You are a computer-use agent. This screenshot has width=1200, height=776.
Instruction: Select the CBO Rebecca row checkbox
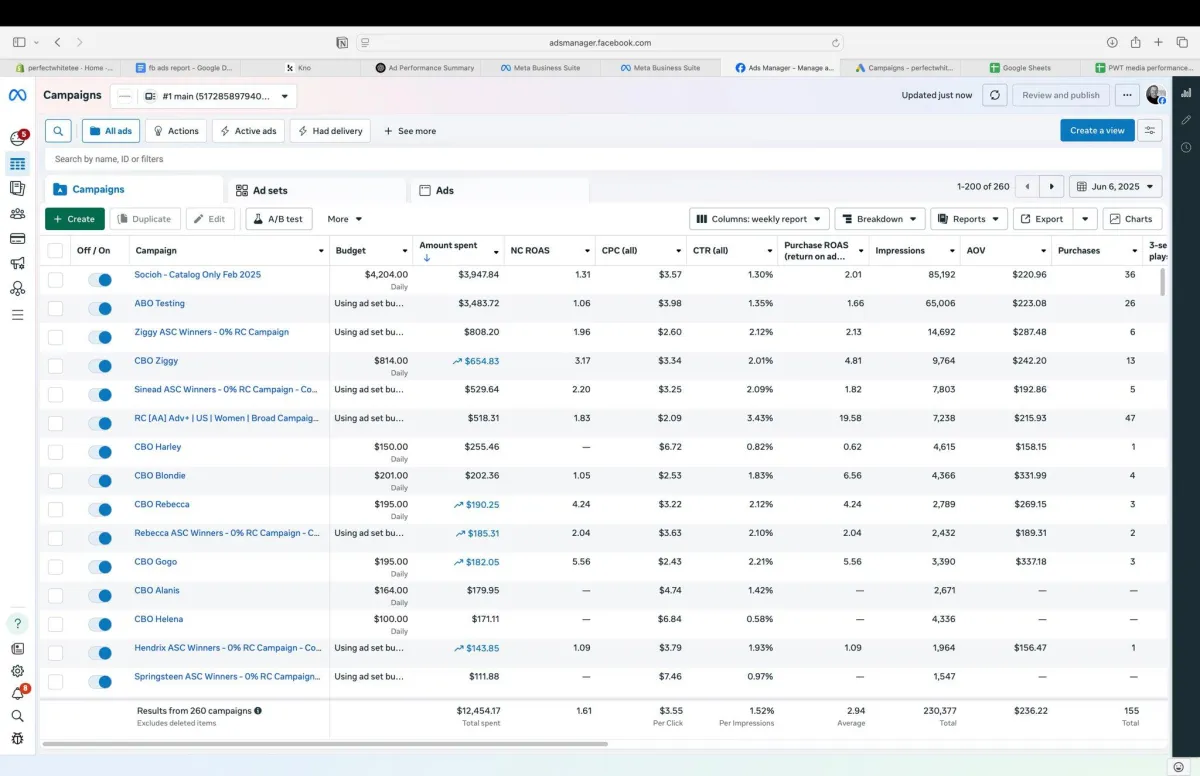point(55,510)
